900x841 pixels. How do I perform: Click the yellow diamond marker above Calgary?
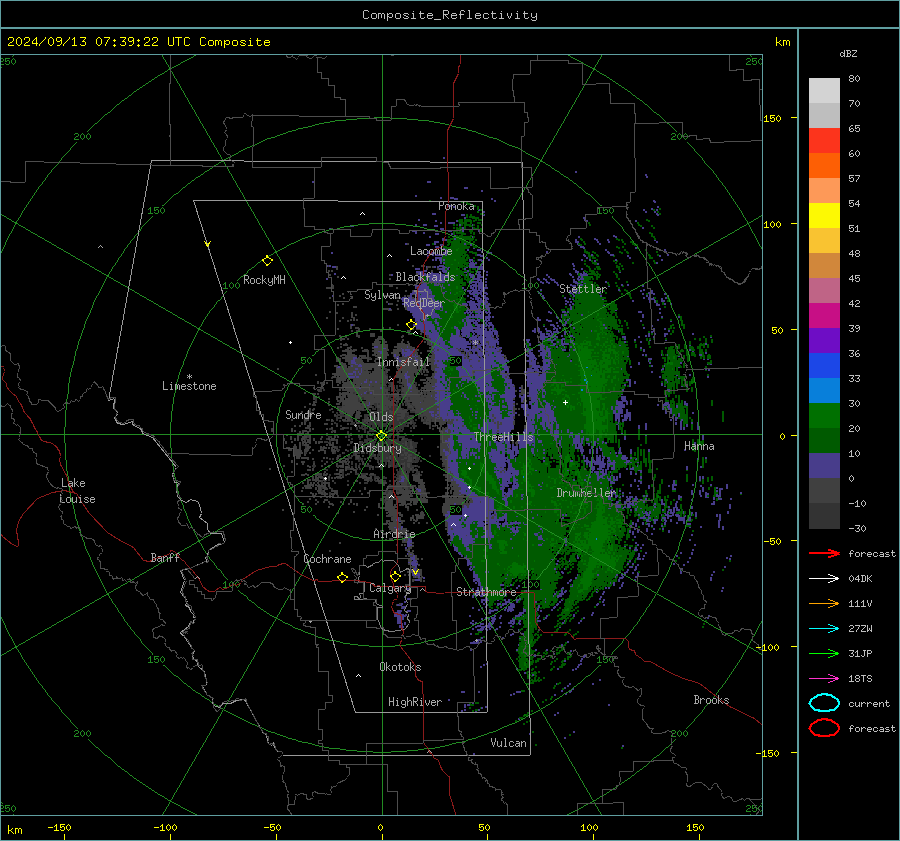pyautogui.click(x=395, y=576)
